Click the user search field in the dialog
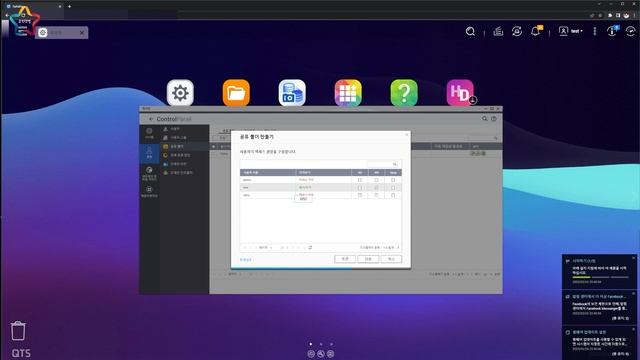This screenshot has width=640, height=360. point(382,164)
